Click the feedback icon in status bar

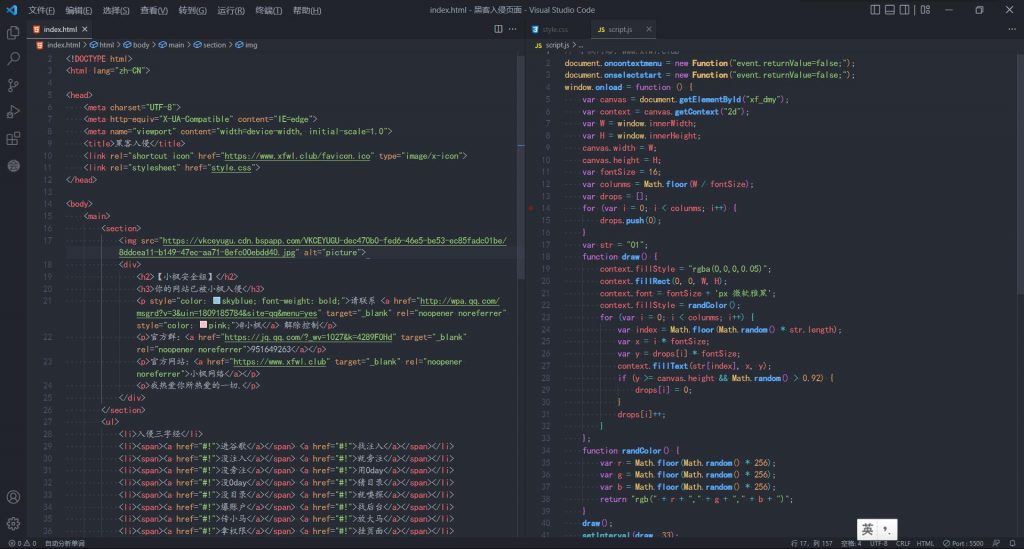click(996, 543)
